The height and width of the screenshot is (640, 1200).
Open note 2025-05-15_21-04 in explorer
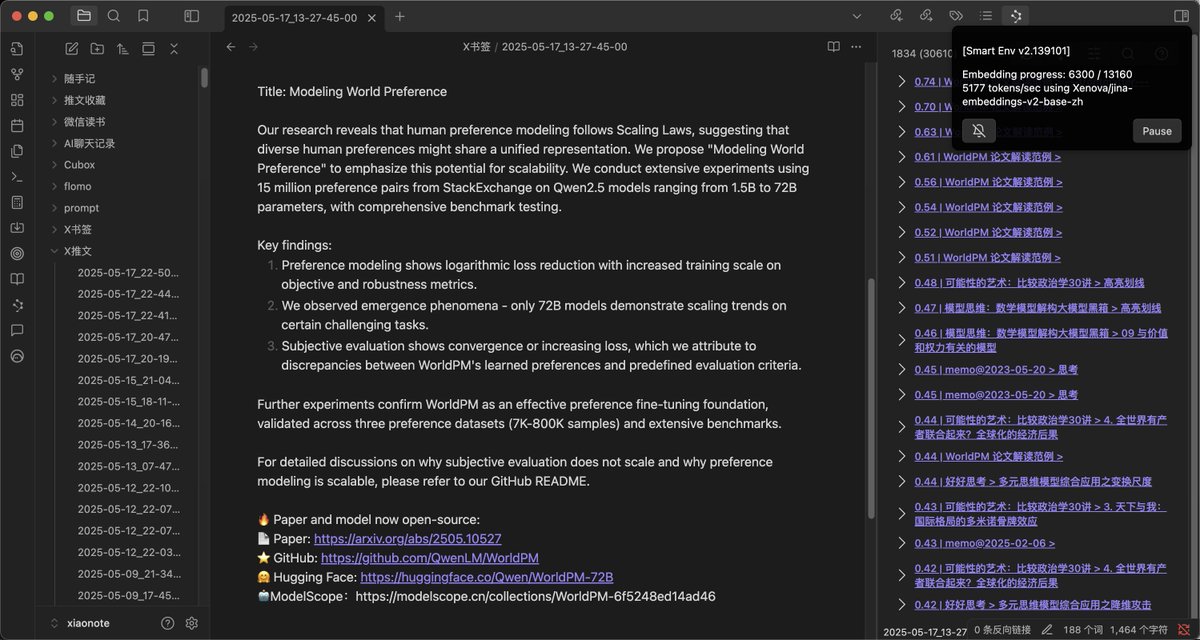[128, 380]
